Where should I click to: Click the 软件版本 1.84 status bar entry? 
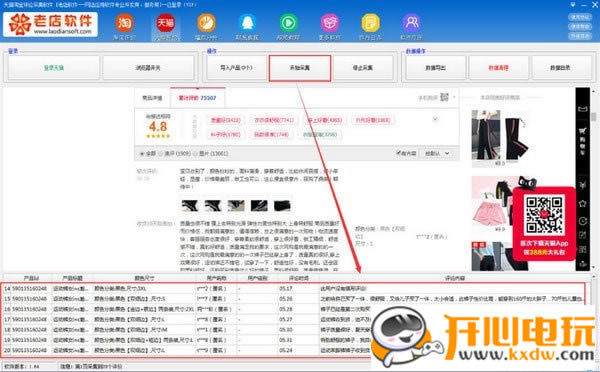click(x=22, y=367)
